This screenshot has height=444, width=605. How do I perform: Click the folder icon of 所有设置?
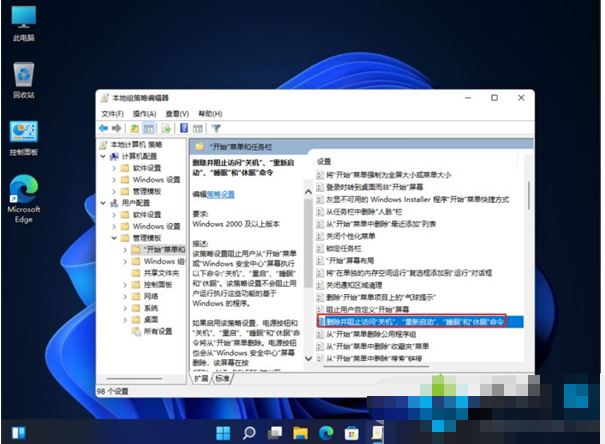click(136, 331)
